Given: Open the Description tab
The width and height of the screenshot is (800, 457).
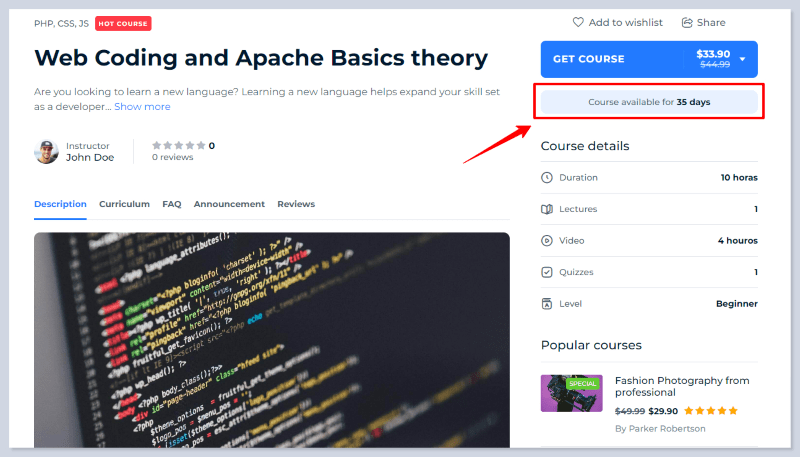Looking at the screenshot, I should coord(60,204).
